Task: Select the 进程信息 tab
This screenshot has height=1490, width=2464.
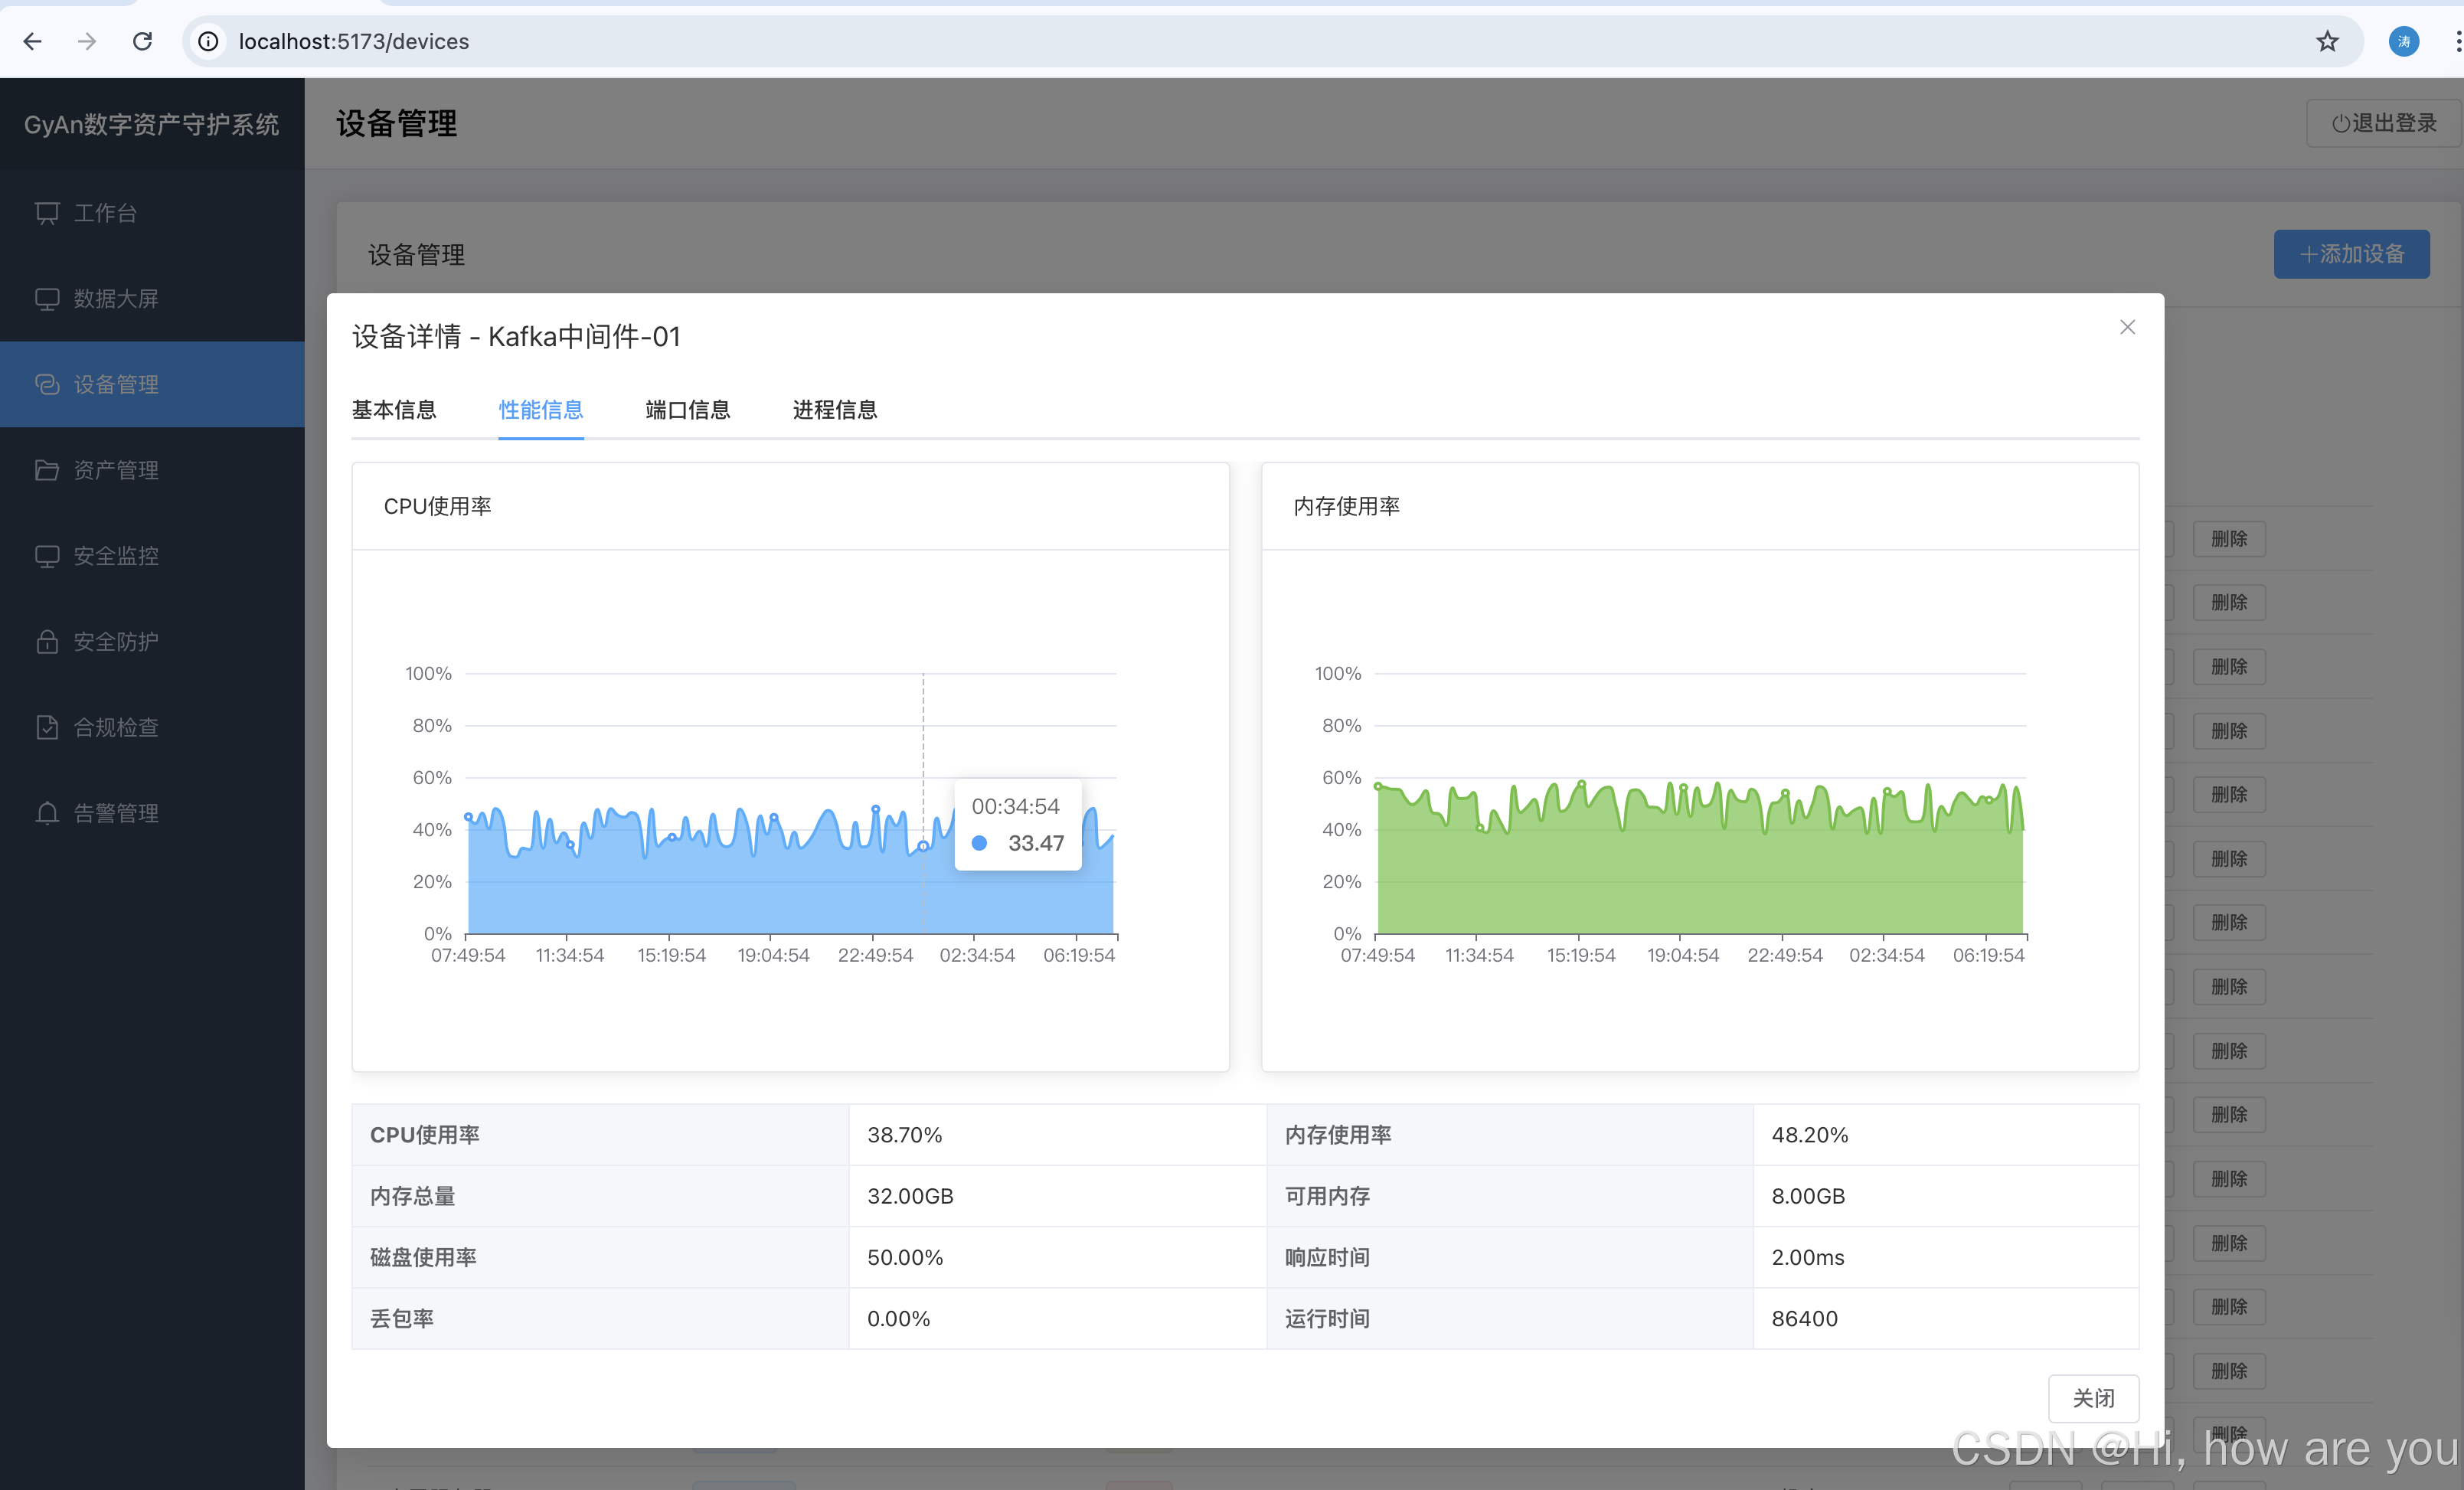Action: 835,410
